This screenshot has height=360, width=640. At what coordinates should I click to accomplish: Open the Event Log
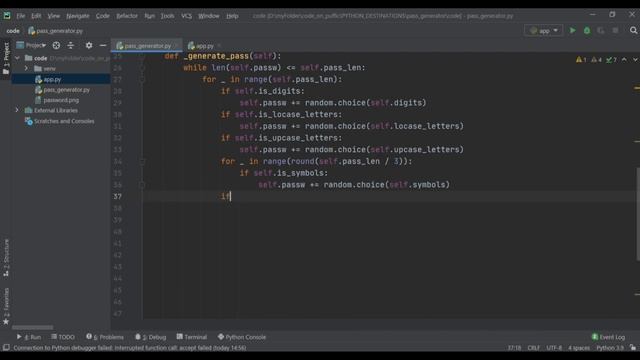pos(608,337)
